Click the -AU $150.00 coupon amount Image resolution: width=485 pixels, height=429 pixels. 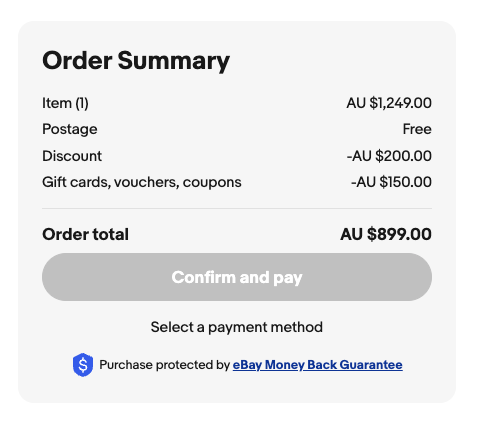pyautogui.click(x=391, y=182)
